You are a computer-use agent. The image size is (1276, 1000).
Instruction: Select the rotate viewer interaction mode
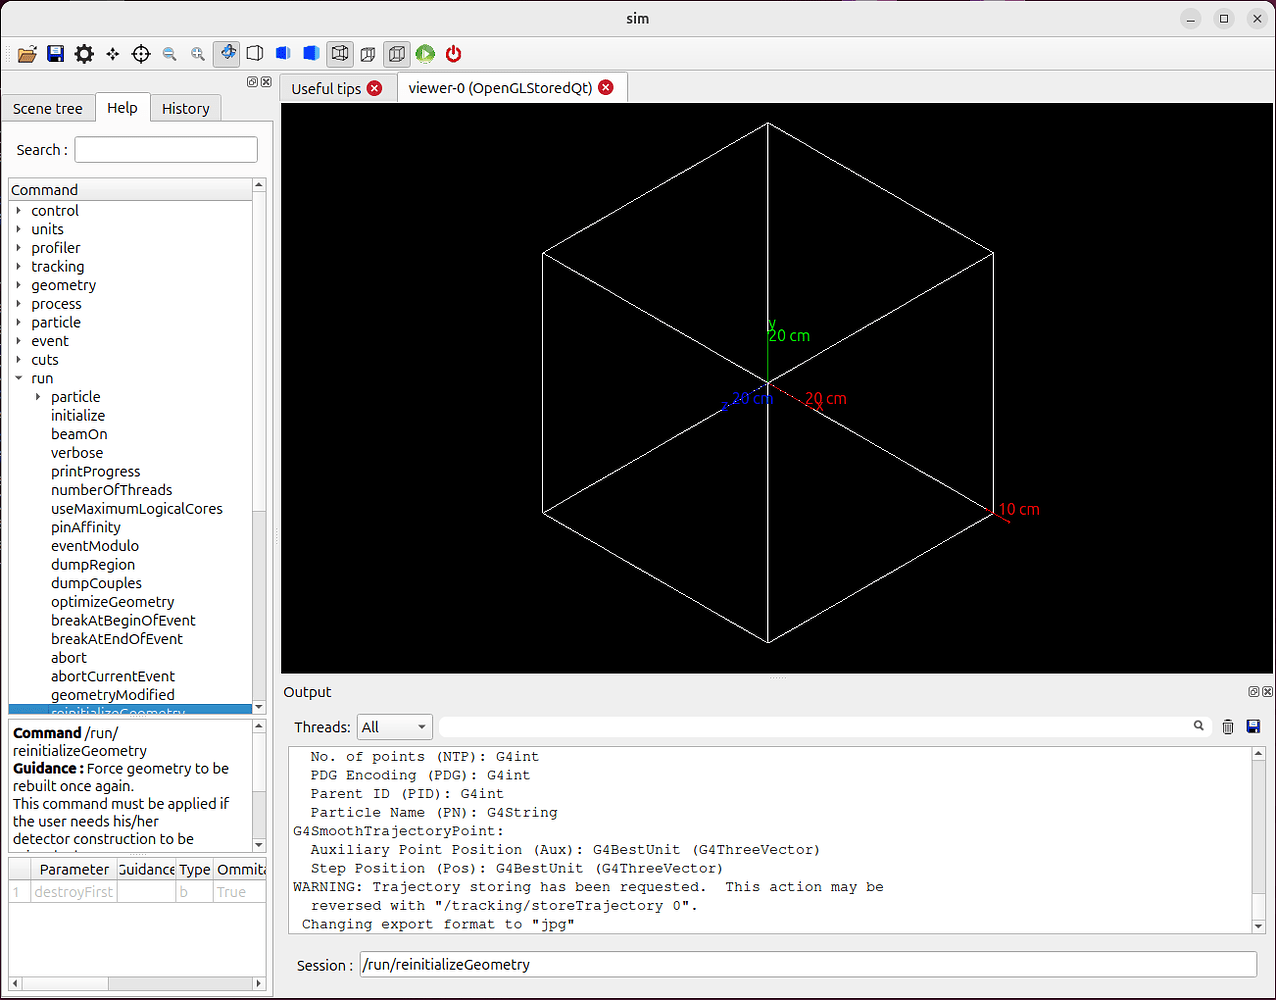pyautogui.click(x=225, y=54)
